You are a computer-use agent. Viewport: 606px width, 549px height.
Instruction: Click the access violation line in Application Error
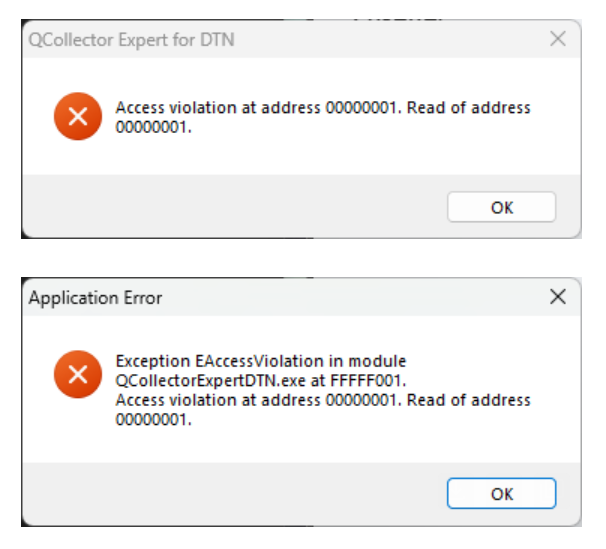(323, 400)
